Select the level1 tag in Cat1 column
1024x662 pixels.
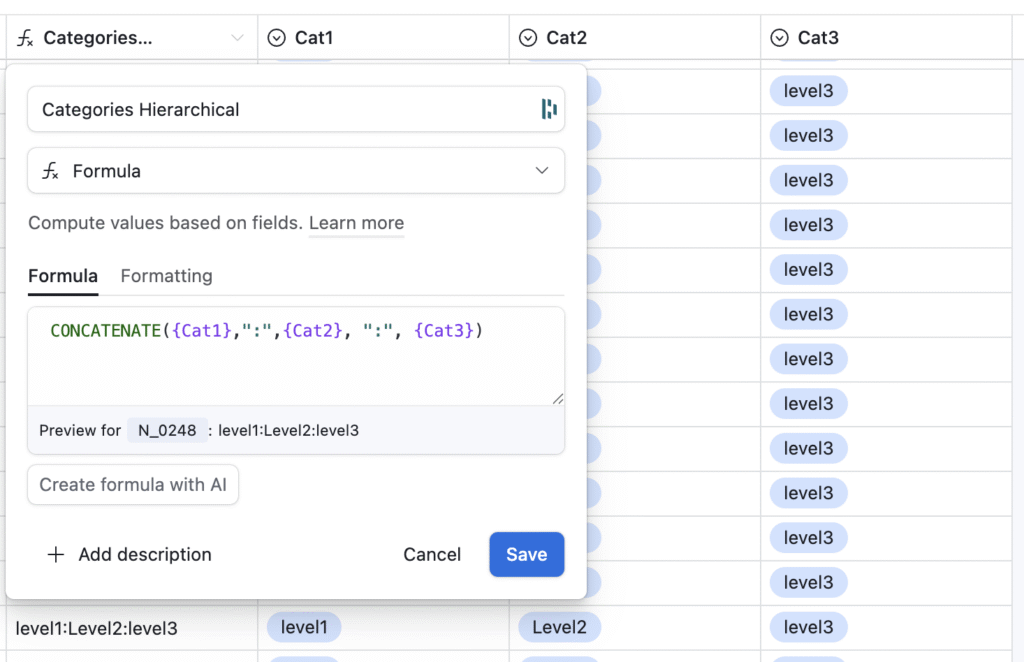(x=304, y=628)
